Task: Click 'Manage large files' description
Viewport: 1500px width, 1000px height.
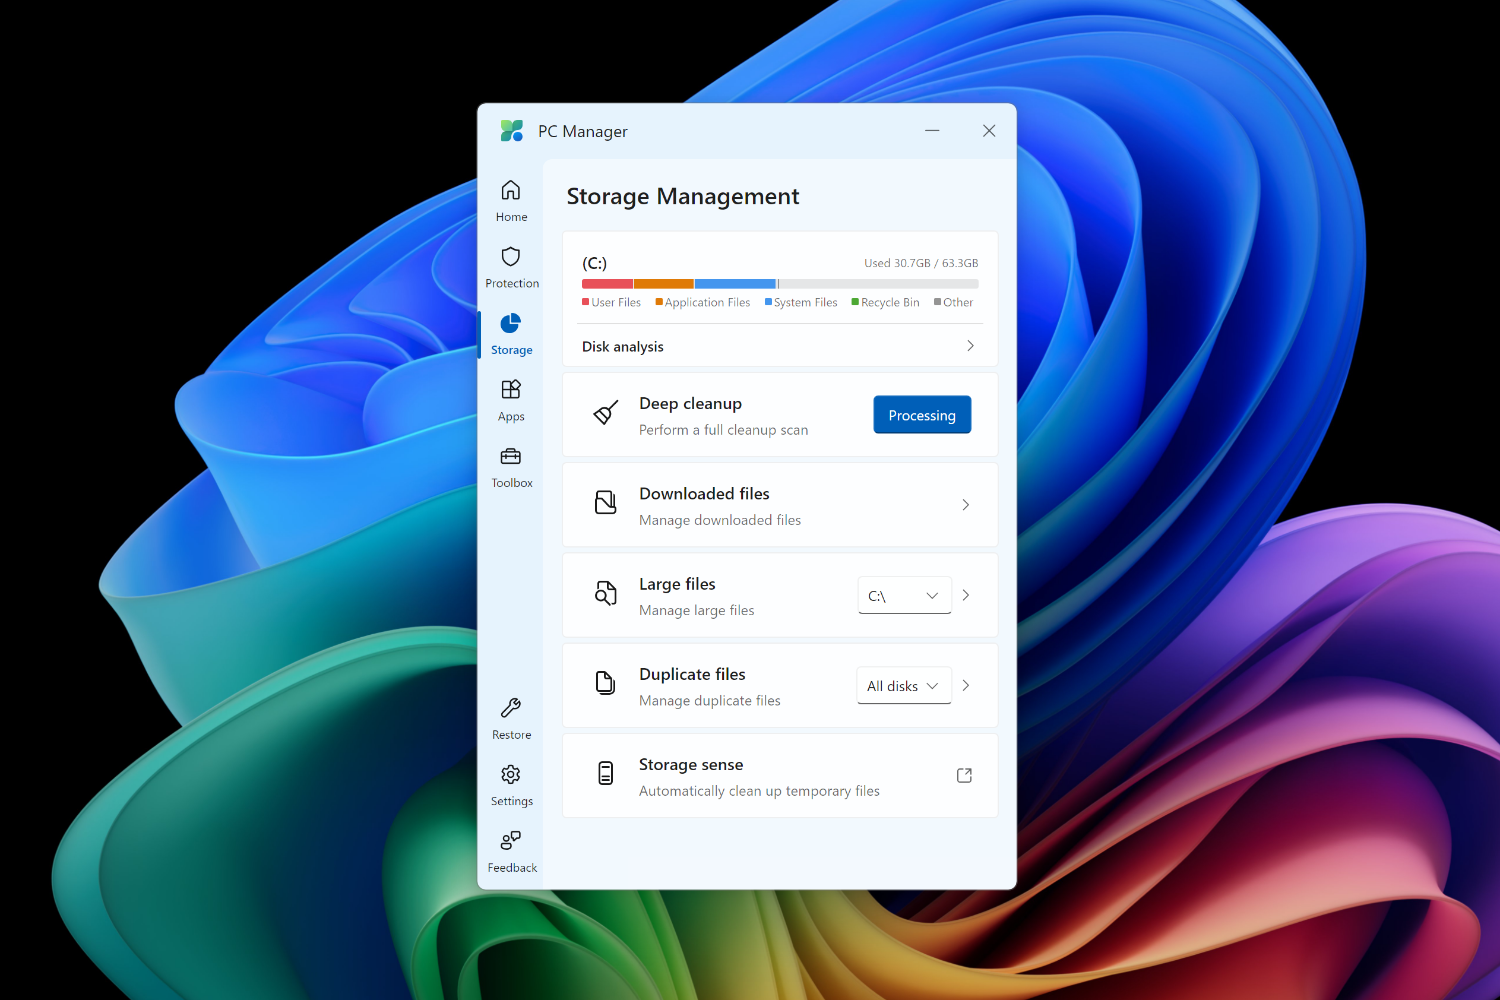Action: (697, 610)
